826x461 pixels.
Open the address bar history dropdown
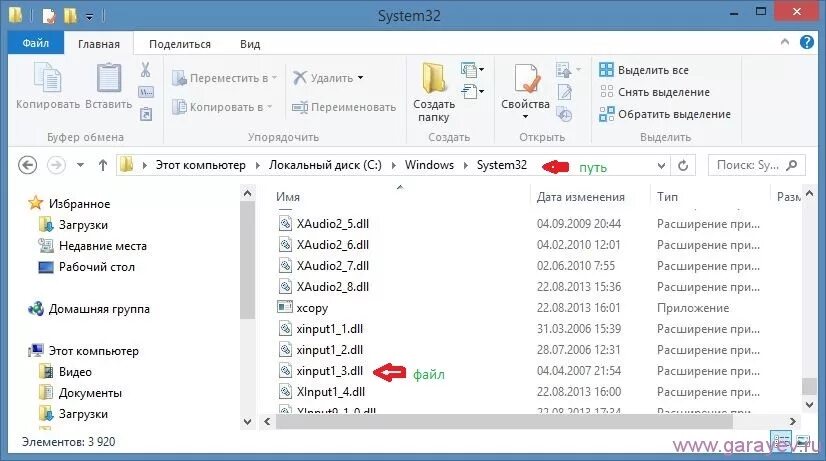pos(661,166)
